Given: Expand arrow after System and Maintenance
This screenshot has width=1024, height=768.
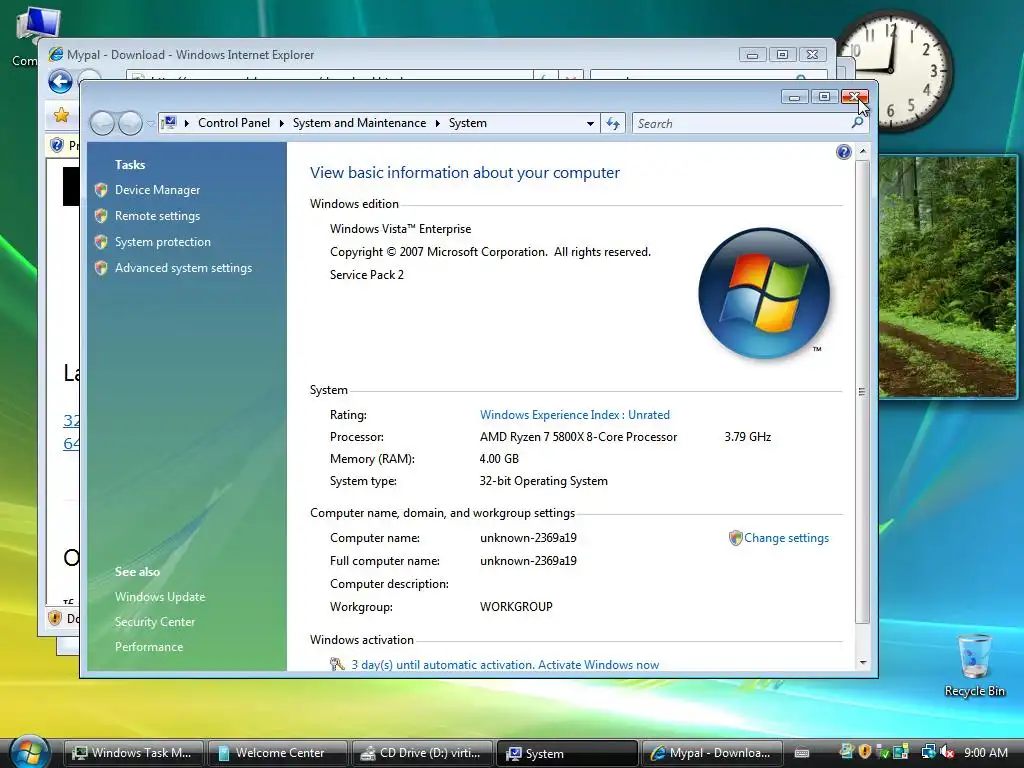Looking at the screenshot, I should 438,123.
